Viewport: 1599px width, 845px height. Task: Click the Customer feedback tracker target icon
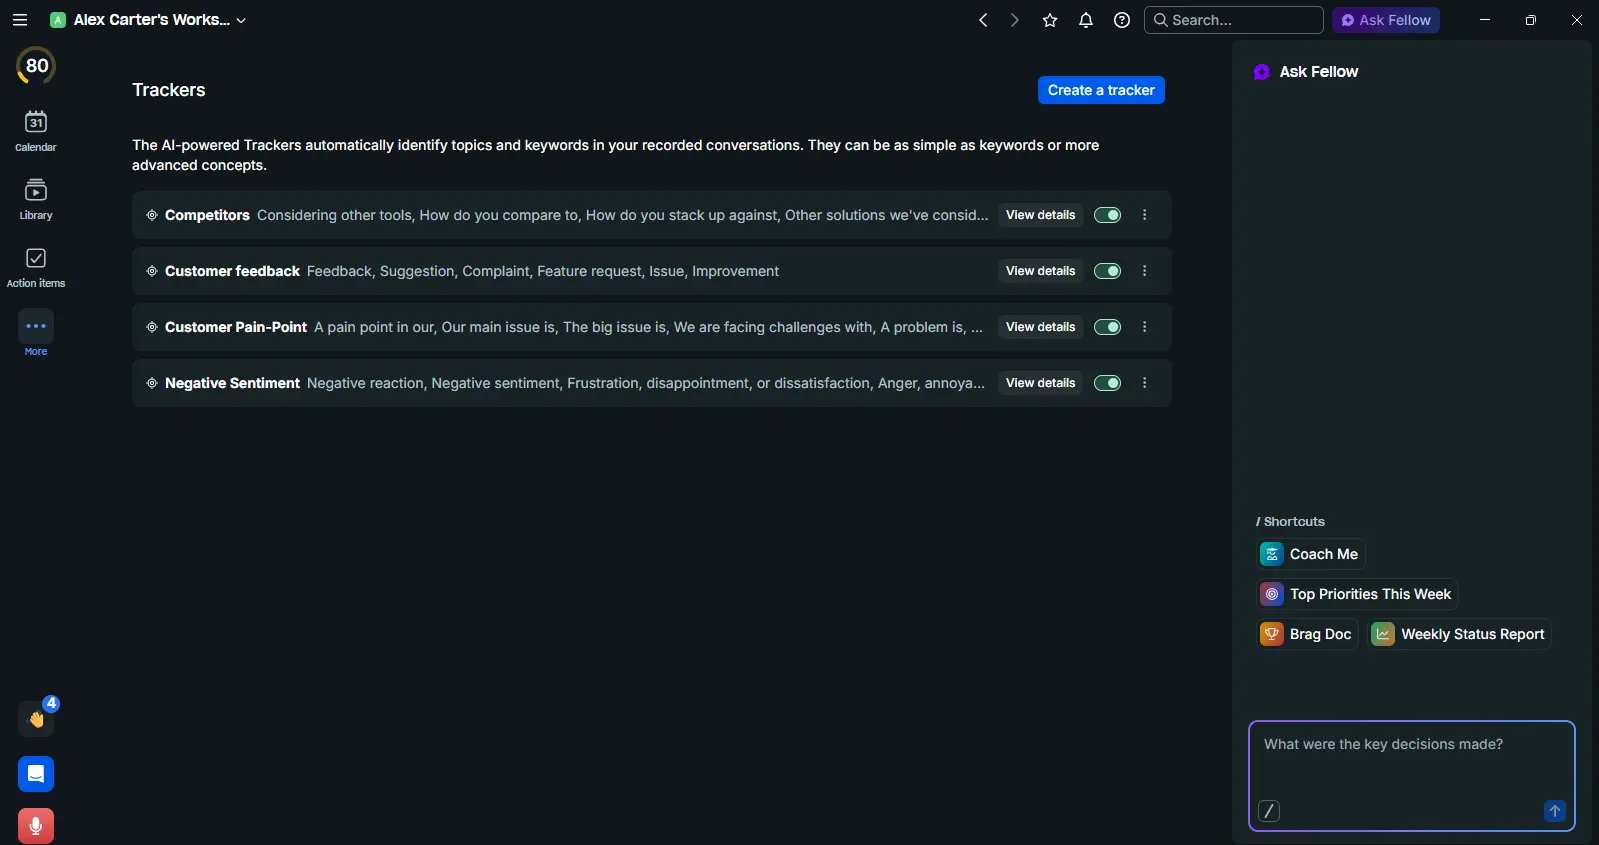152,271
